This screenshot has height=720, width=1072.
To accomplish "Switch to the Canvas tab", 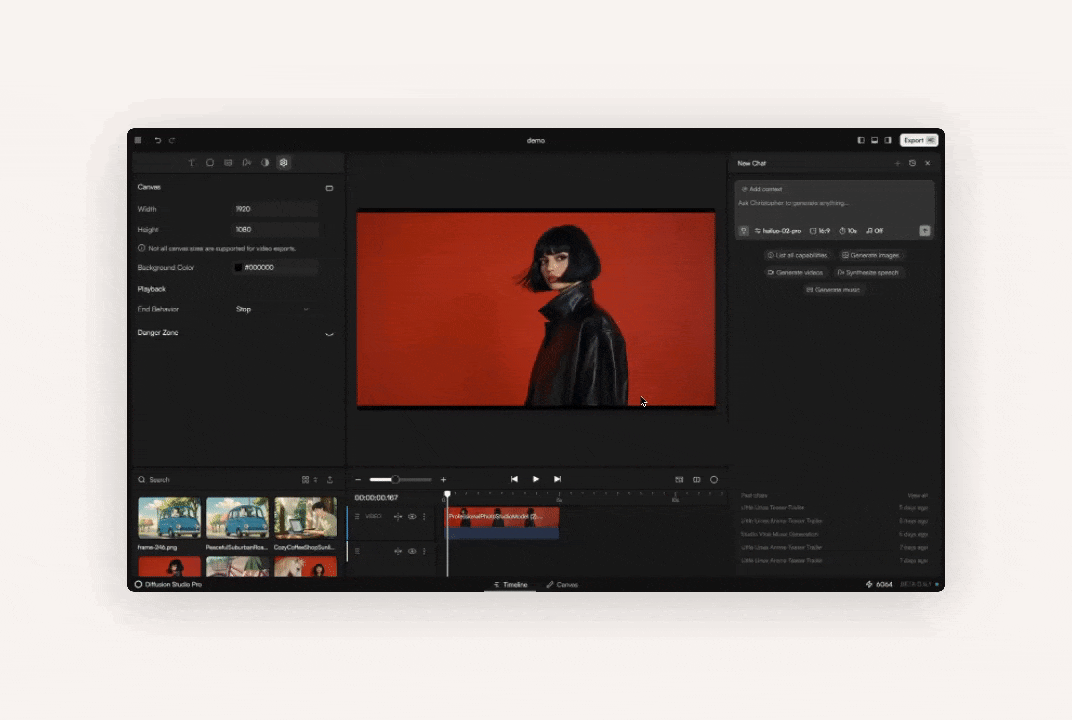I will point(562,585).
